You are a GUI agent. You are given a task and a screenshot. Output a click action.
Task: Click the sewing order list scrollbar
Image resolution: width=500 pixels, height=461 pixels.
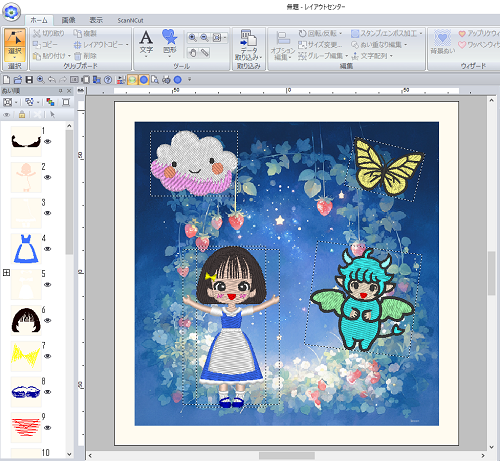tap(69, 192)
